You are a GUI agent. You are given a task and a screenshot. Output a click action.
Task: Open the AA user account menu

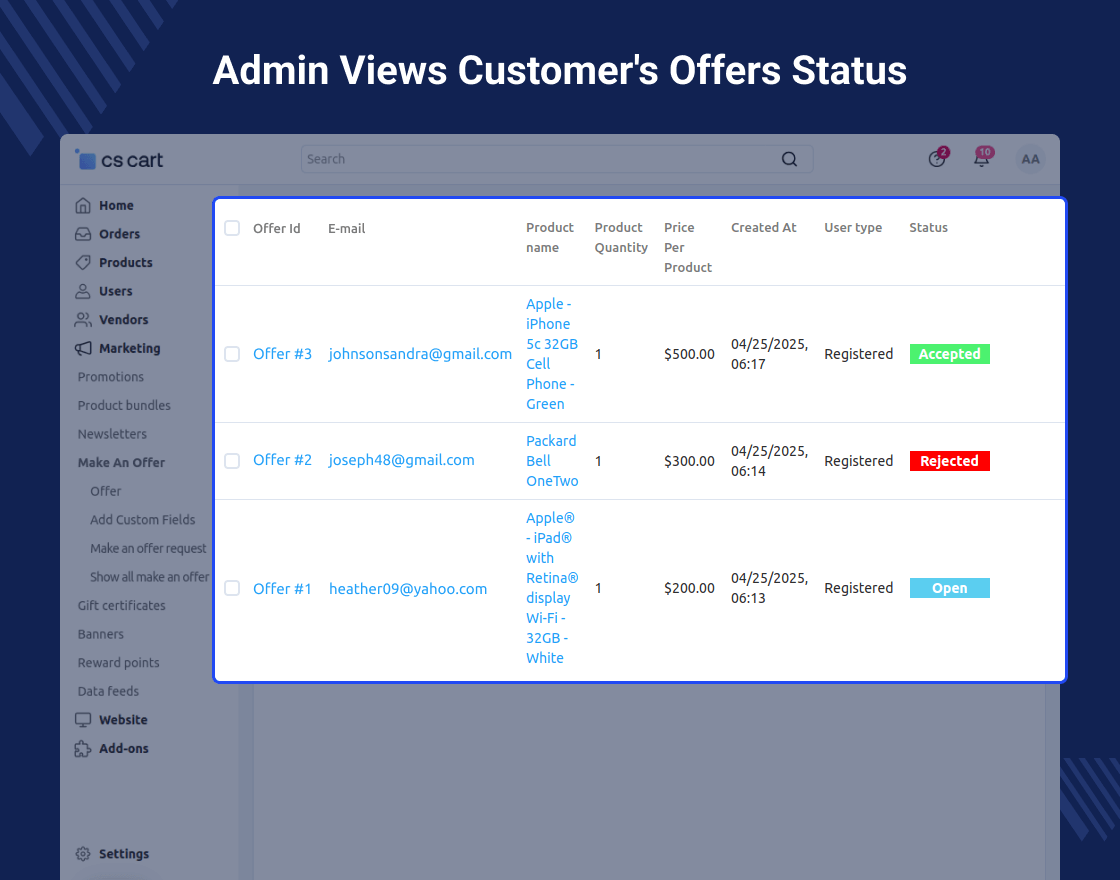point(1030,159)
